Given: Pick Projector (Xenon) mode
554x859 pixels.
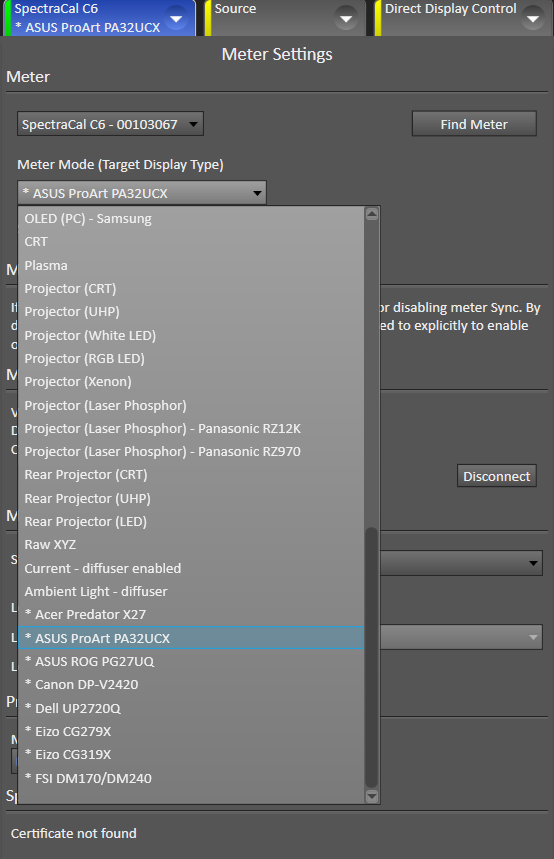Looking at the screenshot, I should tap(191, 381).
